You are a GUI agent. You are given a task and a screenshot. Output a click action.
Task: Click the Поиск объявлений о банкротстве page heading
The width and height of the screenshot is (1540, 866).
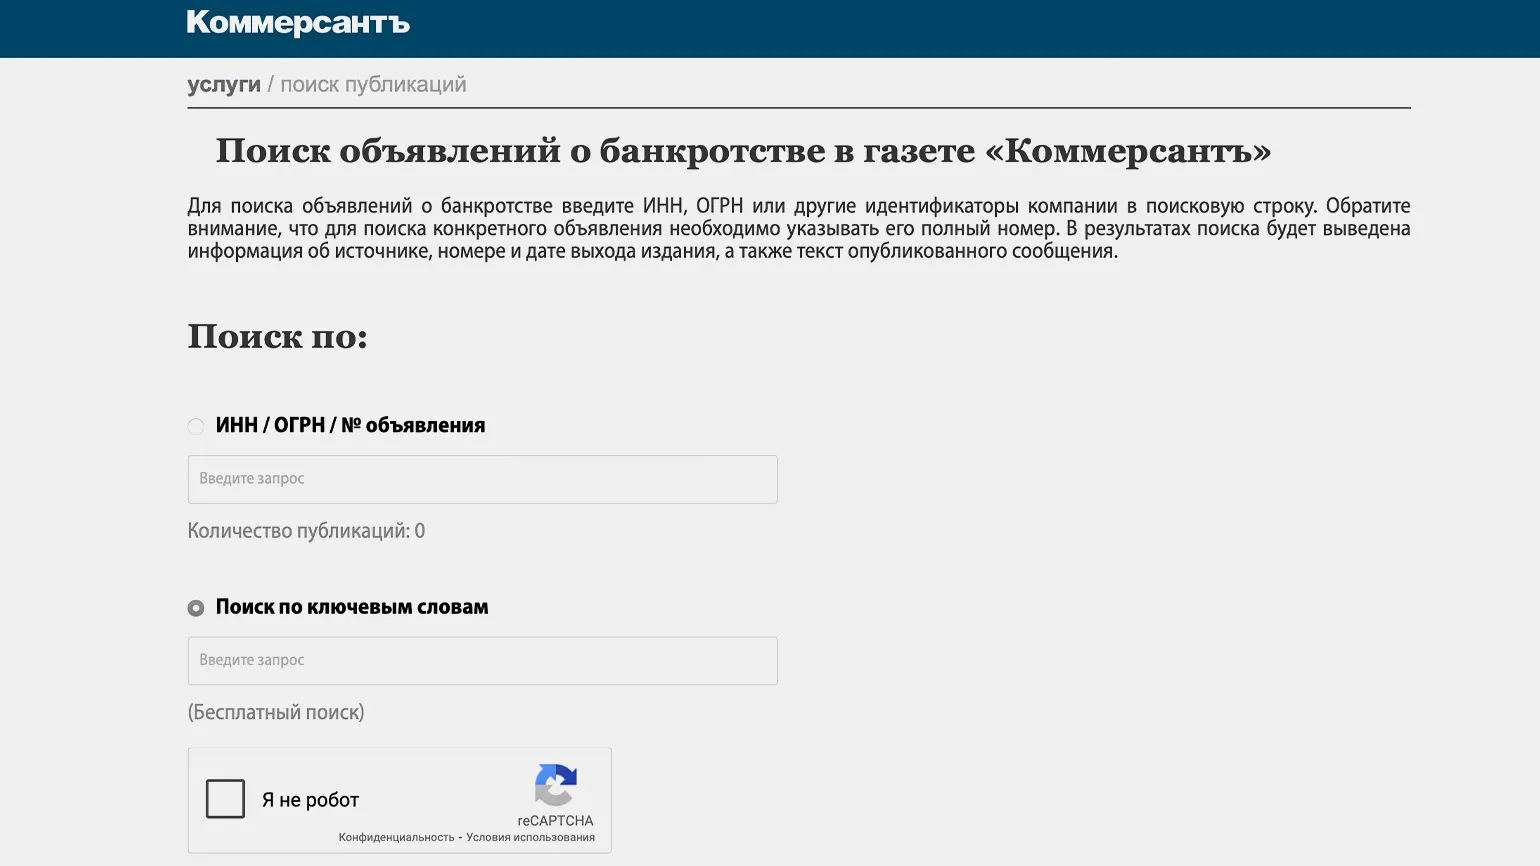743,151
